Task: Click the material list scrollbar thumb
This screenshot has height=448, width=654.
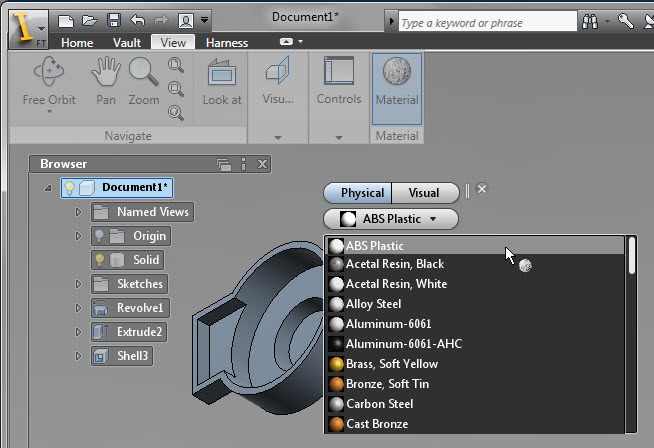Action: [x=632, y=255]
